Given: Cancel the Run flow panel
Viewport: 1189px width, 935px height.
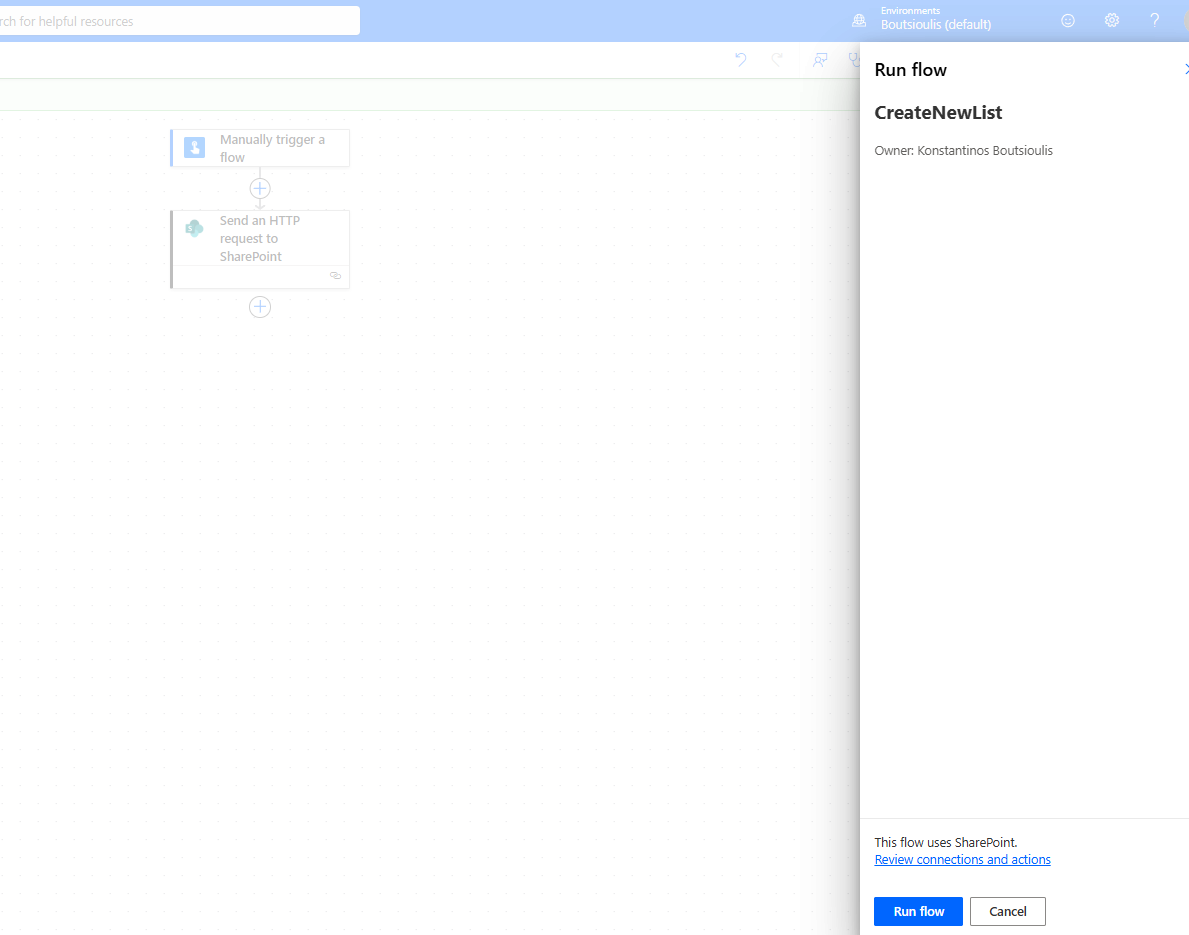Looking at the screenshot, I should (x=1007, y=911).
